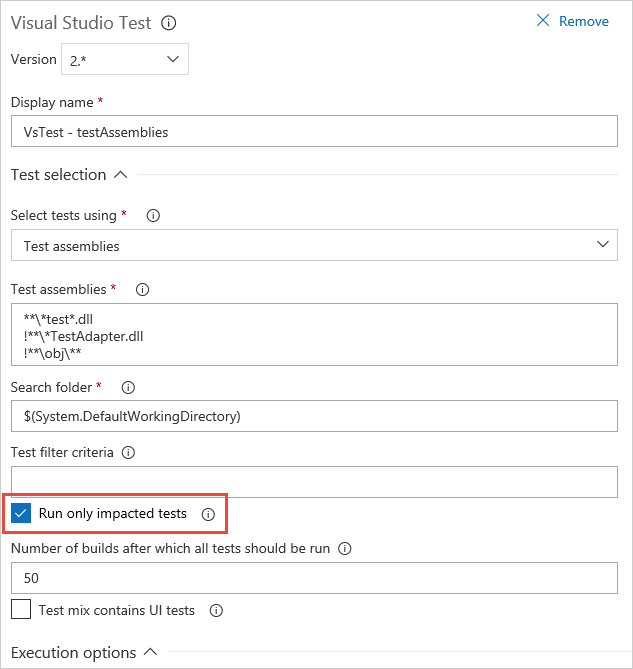This screenshot has width=633, height=669.
Task: Click the Display name text field
Action: click(x=314, y=131)
